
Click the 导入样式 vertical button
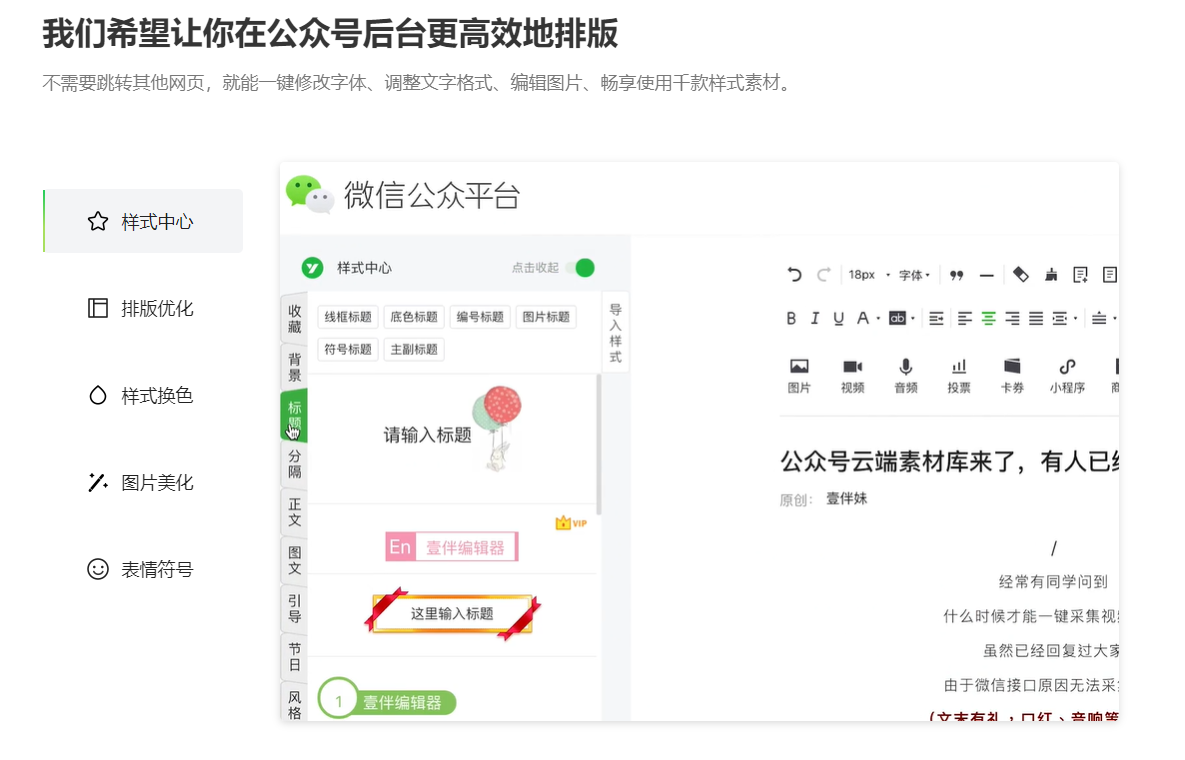tap(616, 332)
